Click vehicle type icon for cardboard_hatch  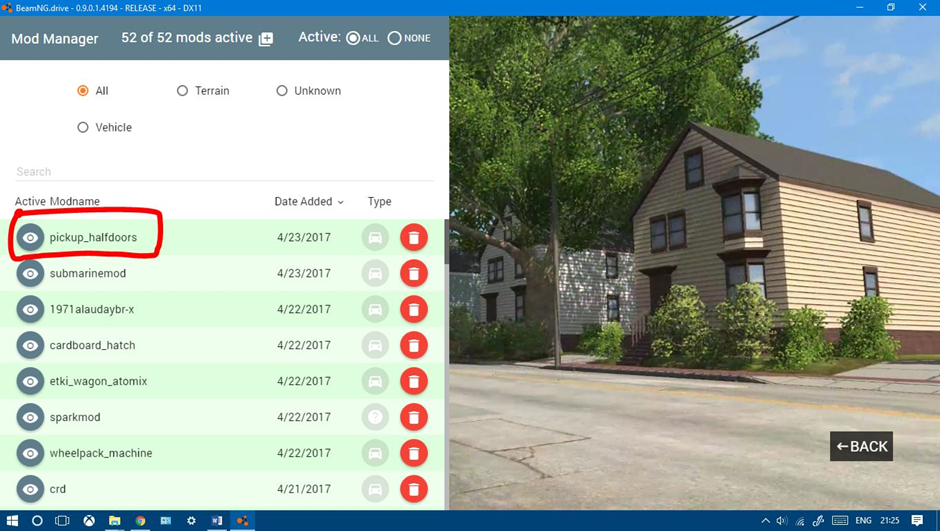[375, 345]
